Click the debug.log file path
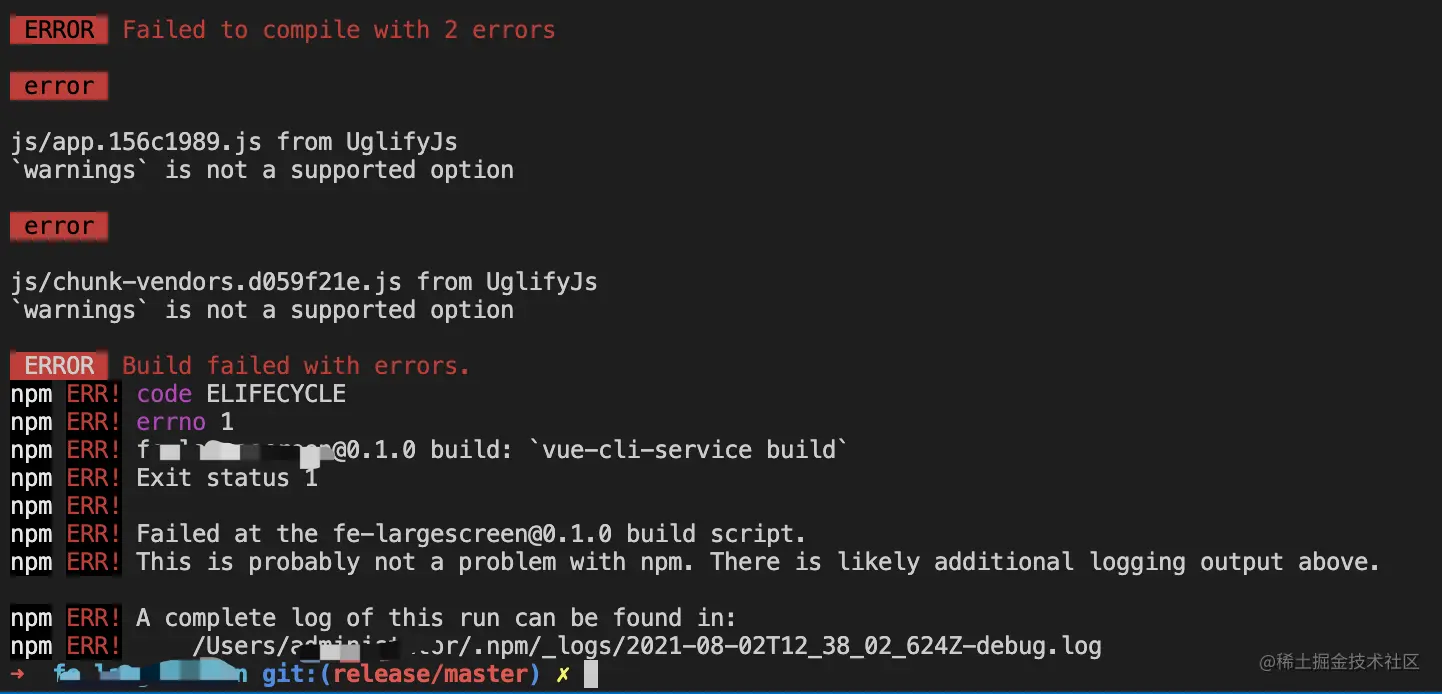 tap(647, 646)
